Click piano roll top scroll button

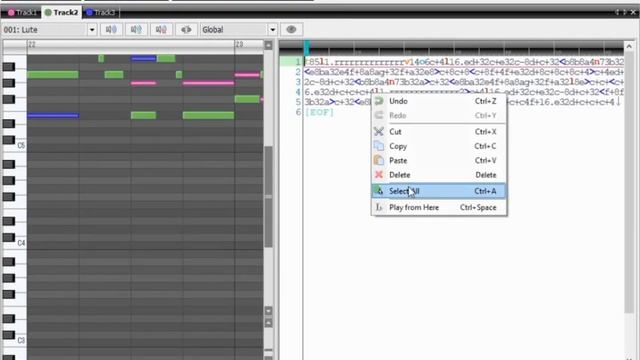(x=268, y=45)
